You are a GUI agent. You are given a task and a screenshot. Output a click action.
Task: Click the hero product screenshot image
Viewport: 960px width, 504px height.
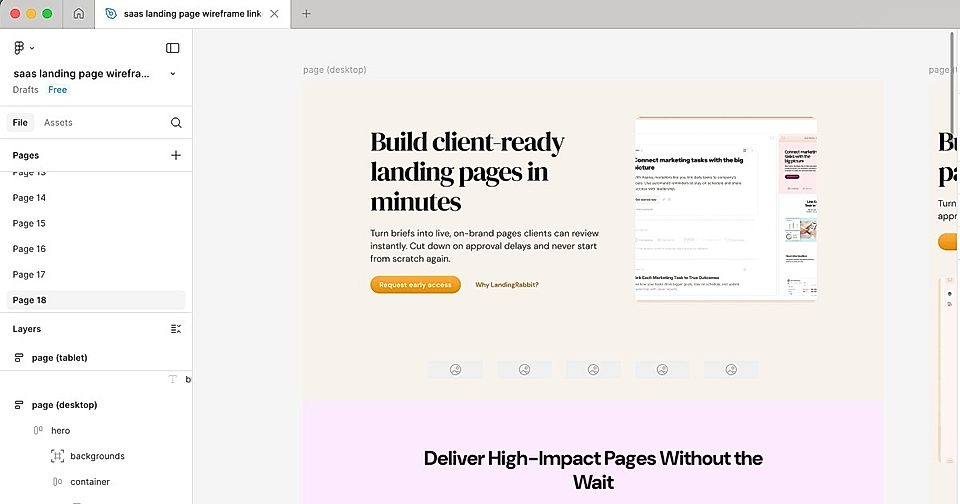[725, 209]
